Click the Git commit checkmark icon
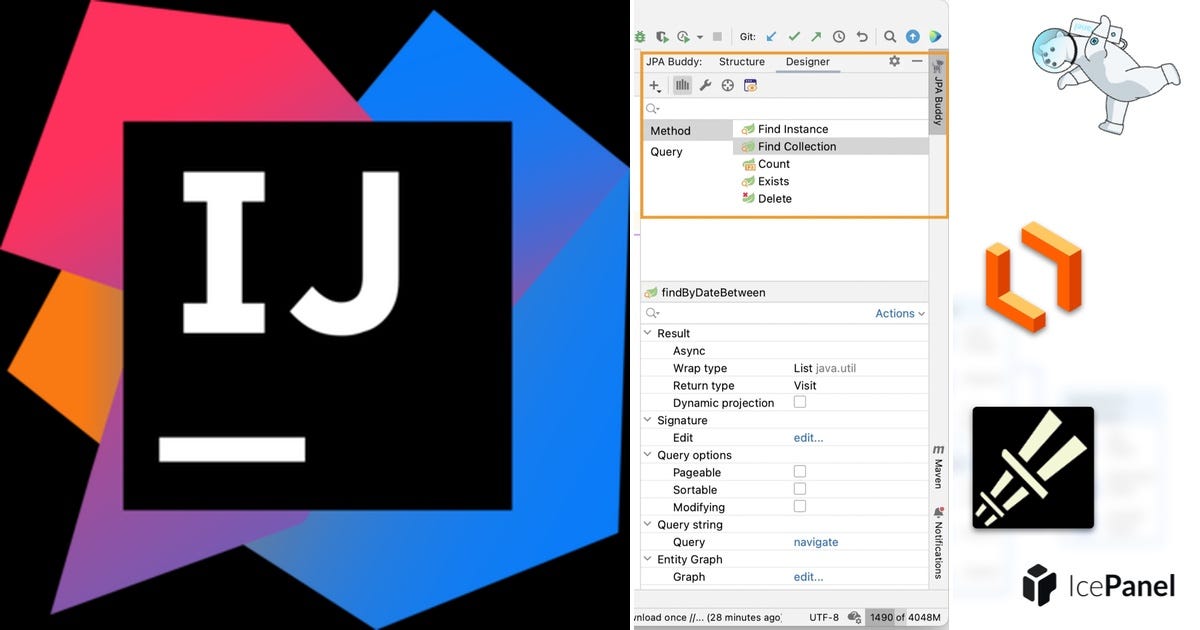This screenshot has height=630, width=1200. click(793, 35)
